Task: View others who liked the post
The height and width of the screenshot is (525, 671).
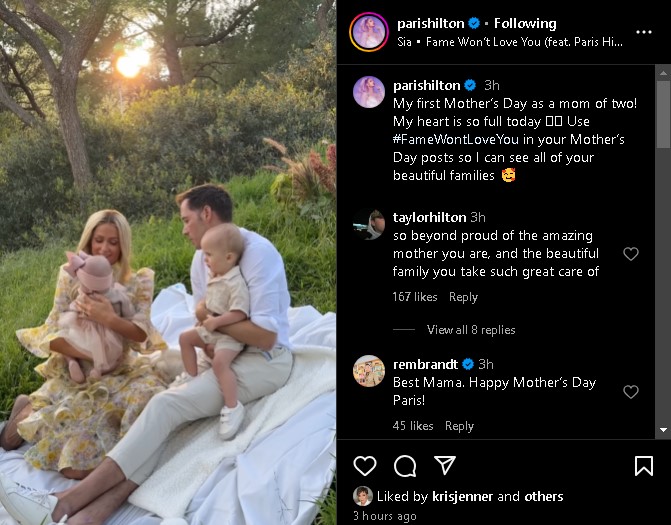Action: pos(544,496)
